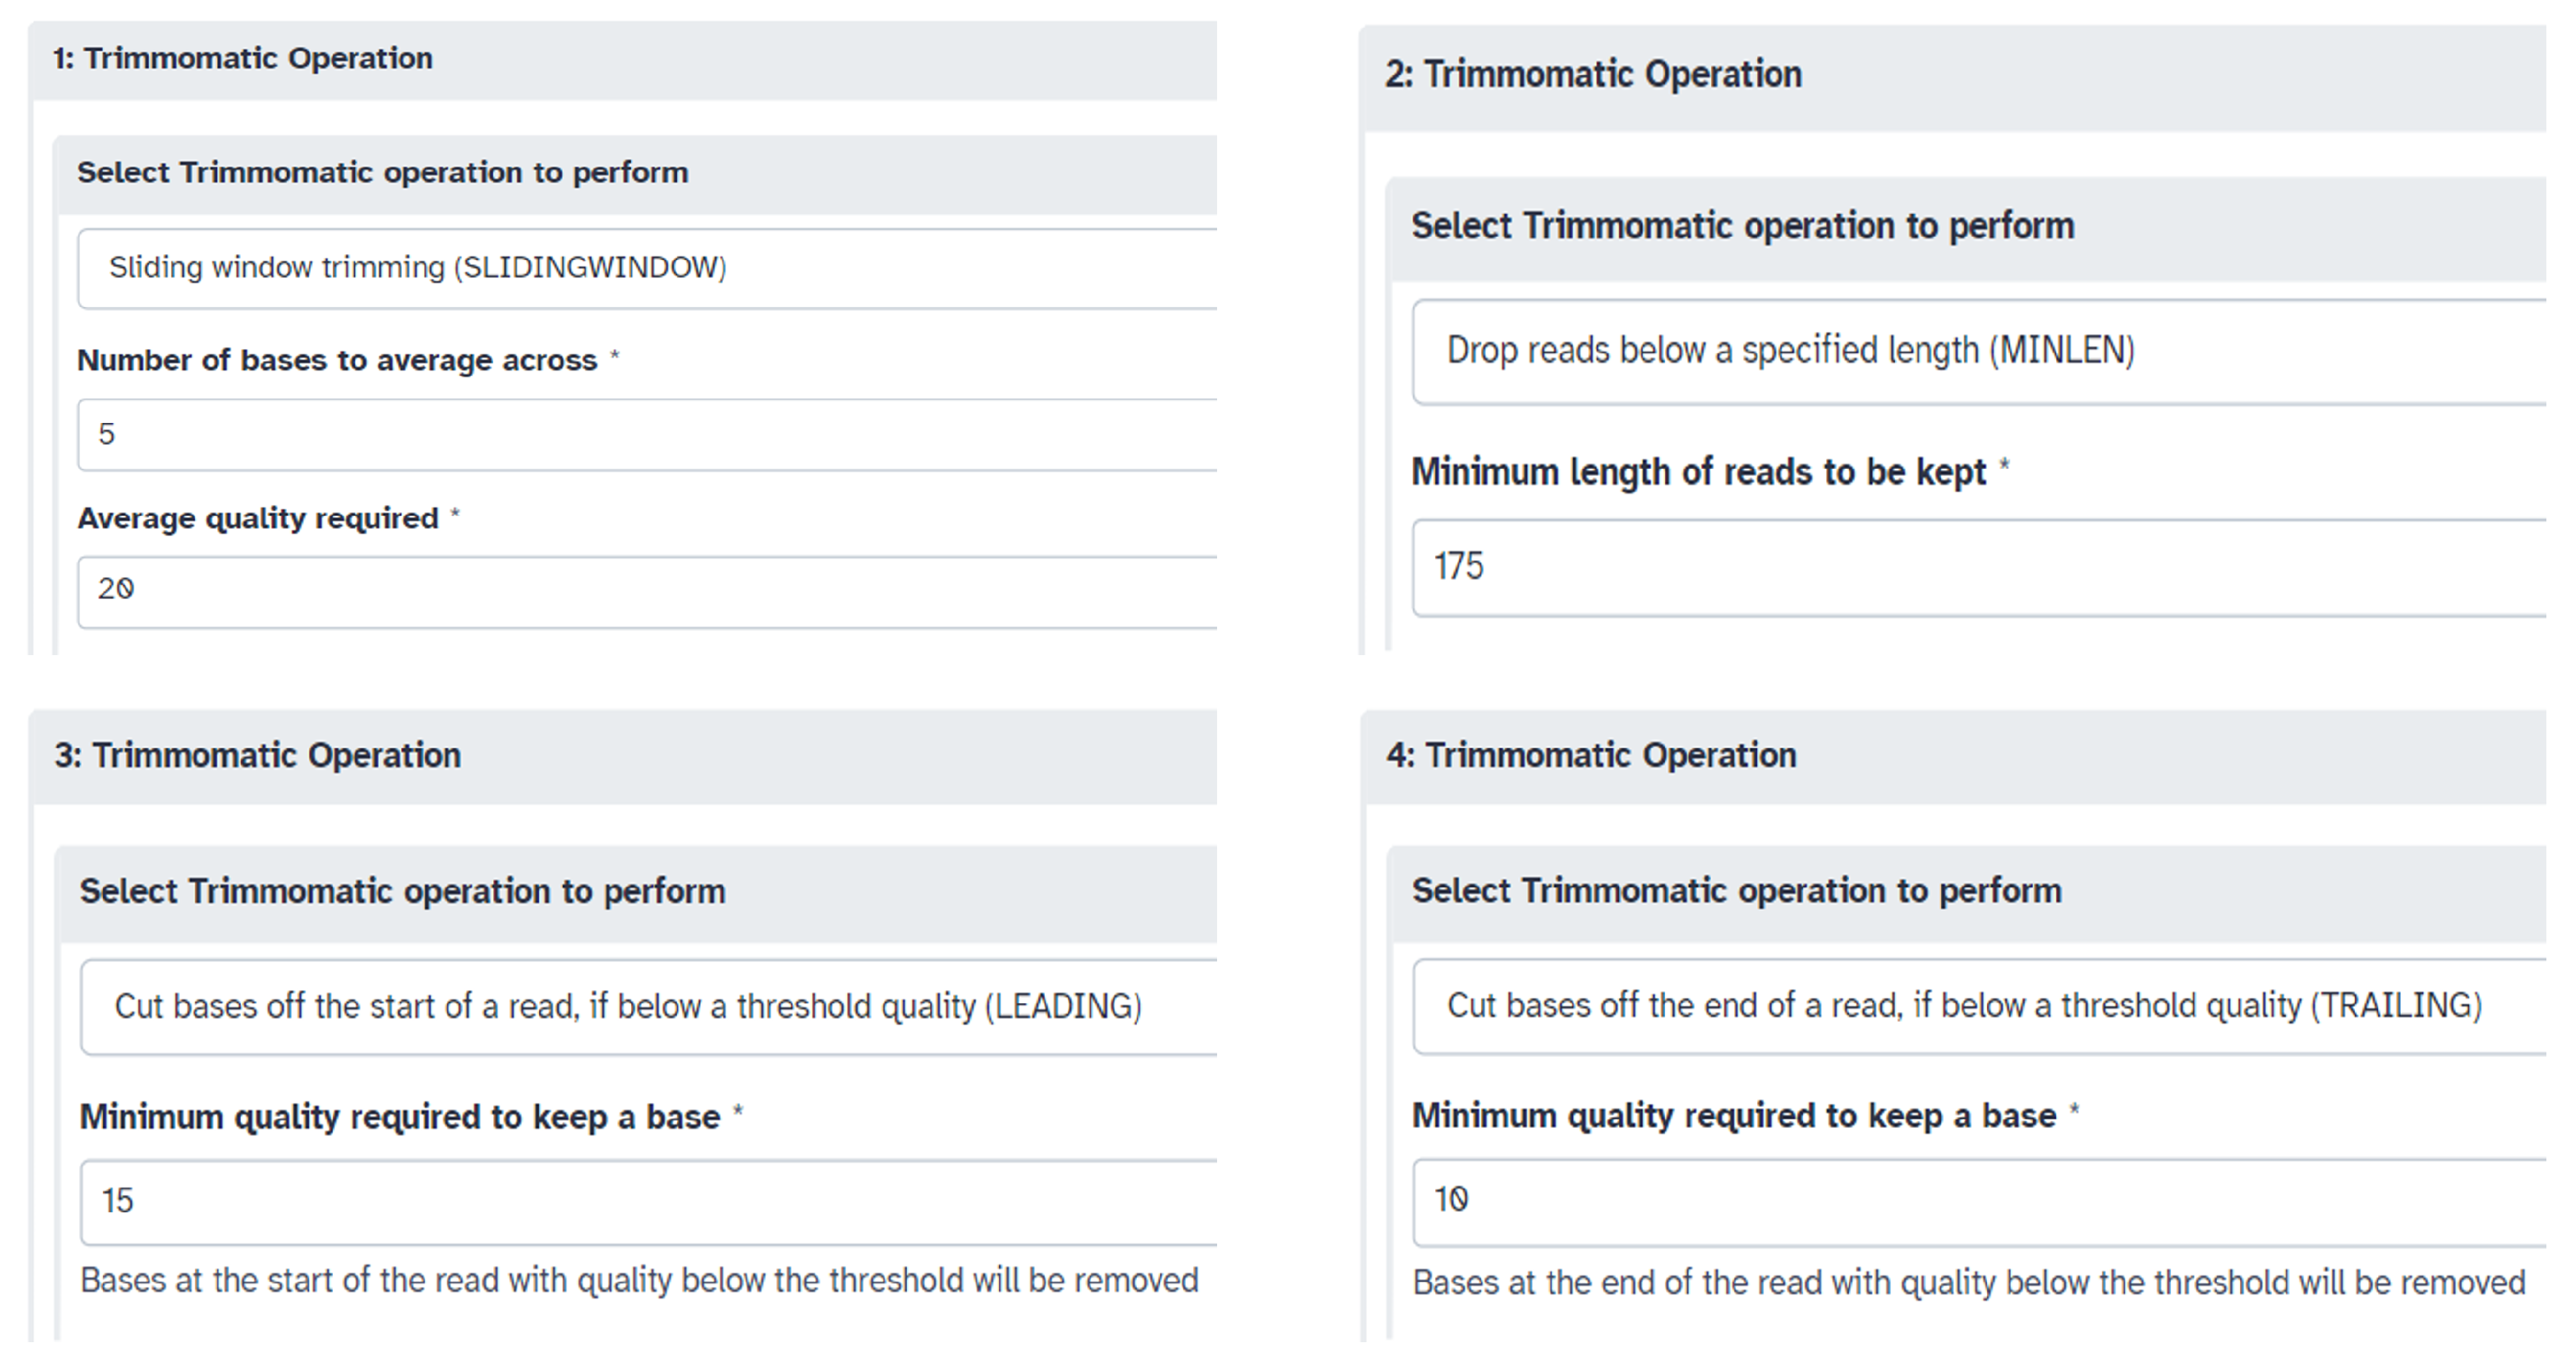The width and height of the screenshot is (2576, 1364).
Task: Collapse the "4: Trimmomatic Operation" panel header
Action: pos(1591,756)
